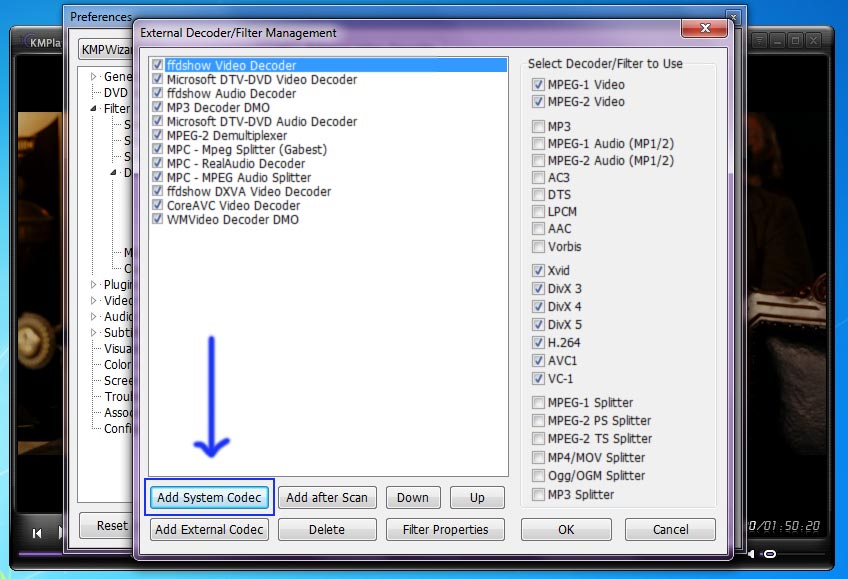This screenshot has width=848, height=579.
Task: Click the KMPlayer seek progress bar
Action: point(41,553)
